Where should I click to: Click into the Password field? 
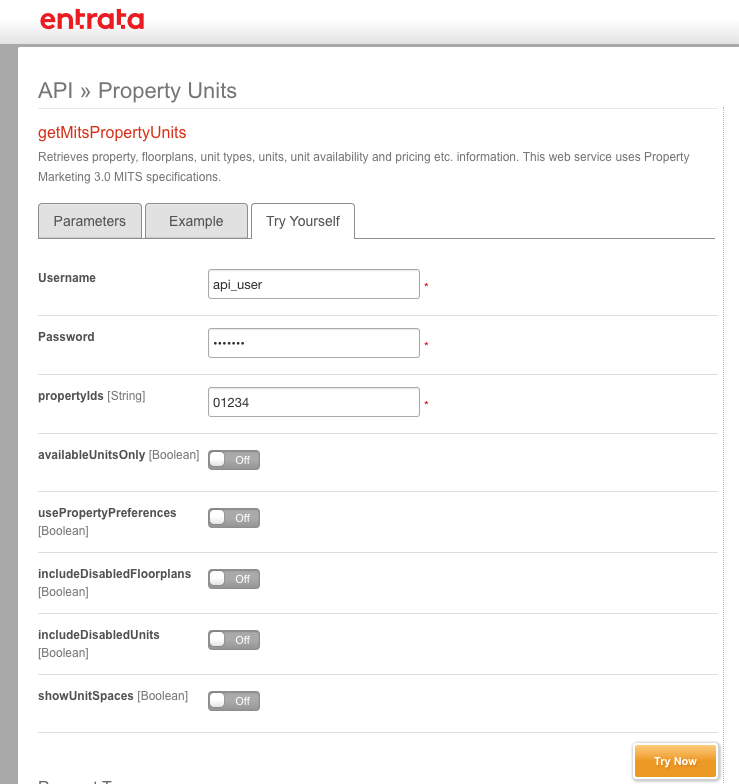[314, 343]
